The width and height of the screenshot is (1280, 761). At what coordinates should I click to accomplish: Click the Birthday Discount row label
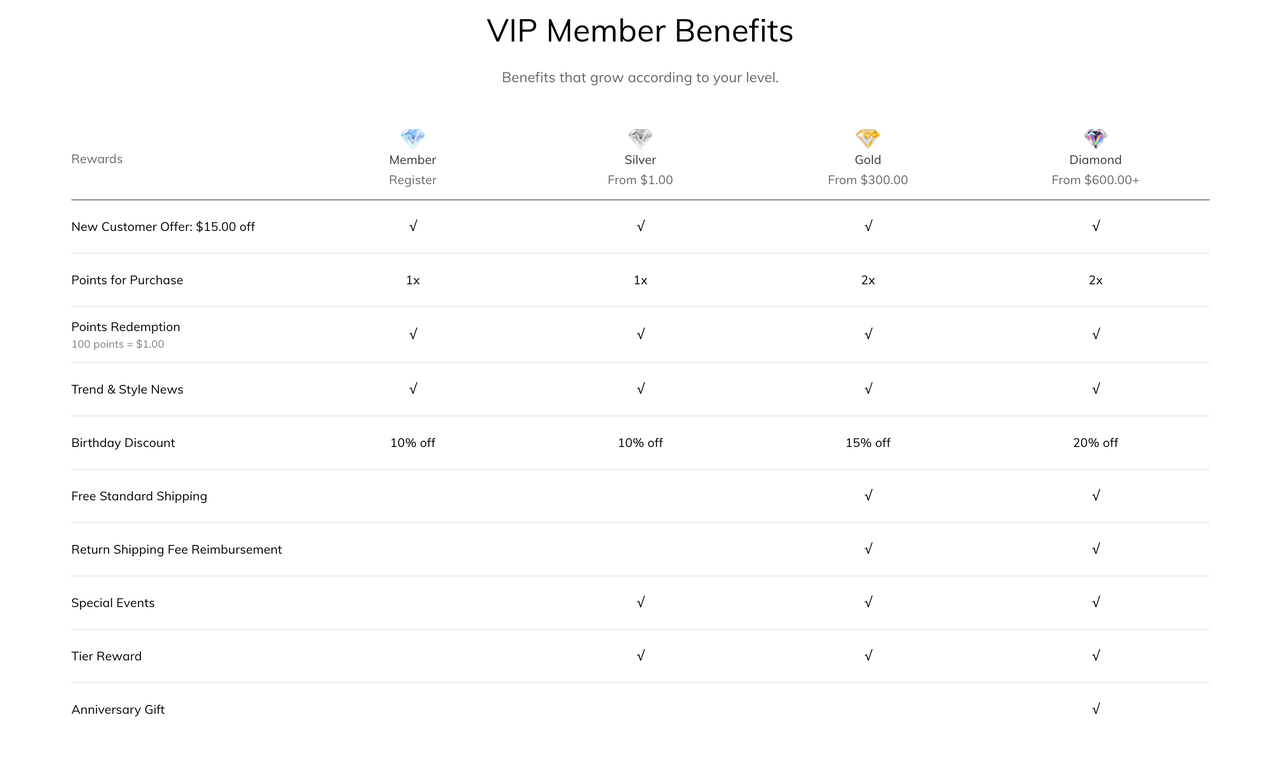pos(123,443)
